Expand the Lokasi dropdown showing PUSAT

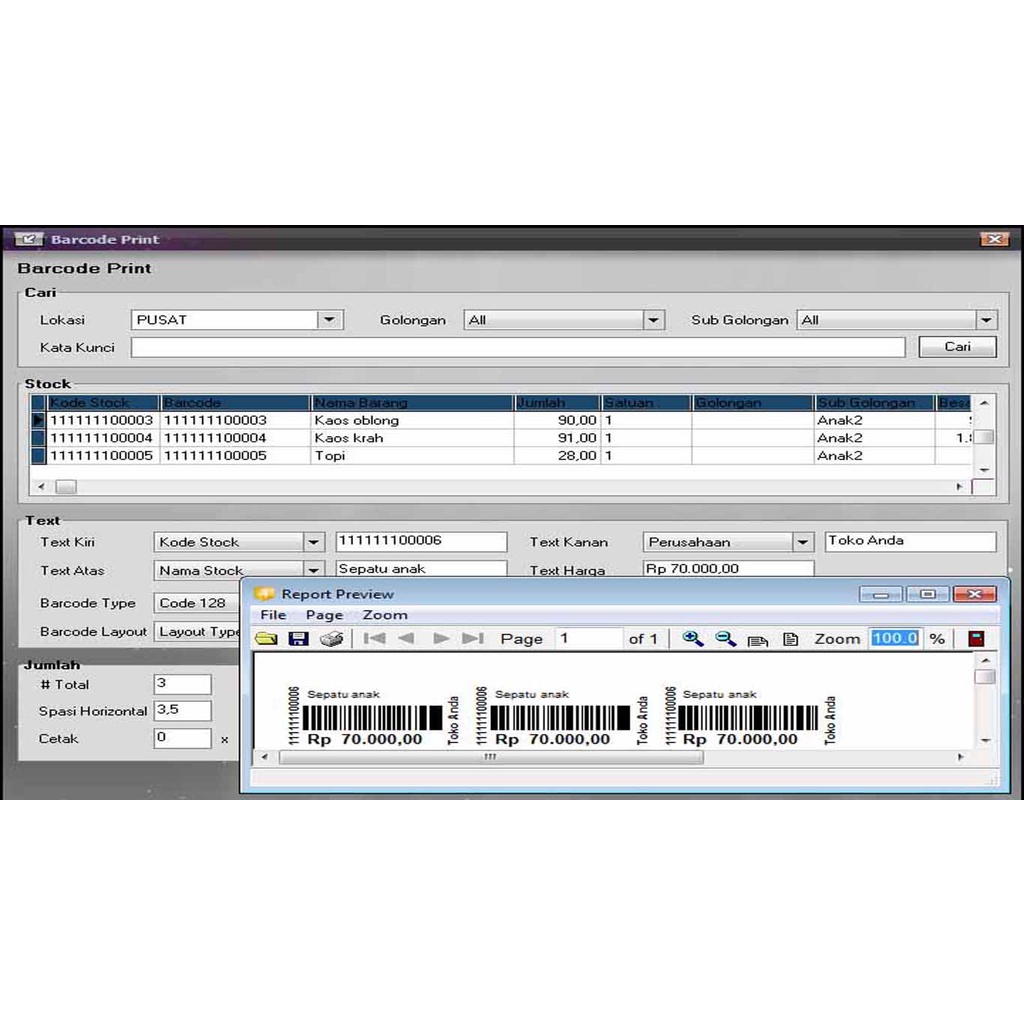[330, 320]
